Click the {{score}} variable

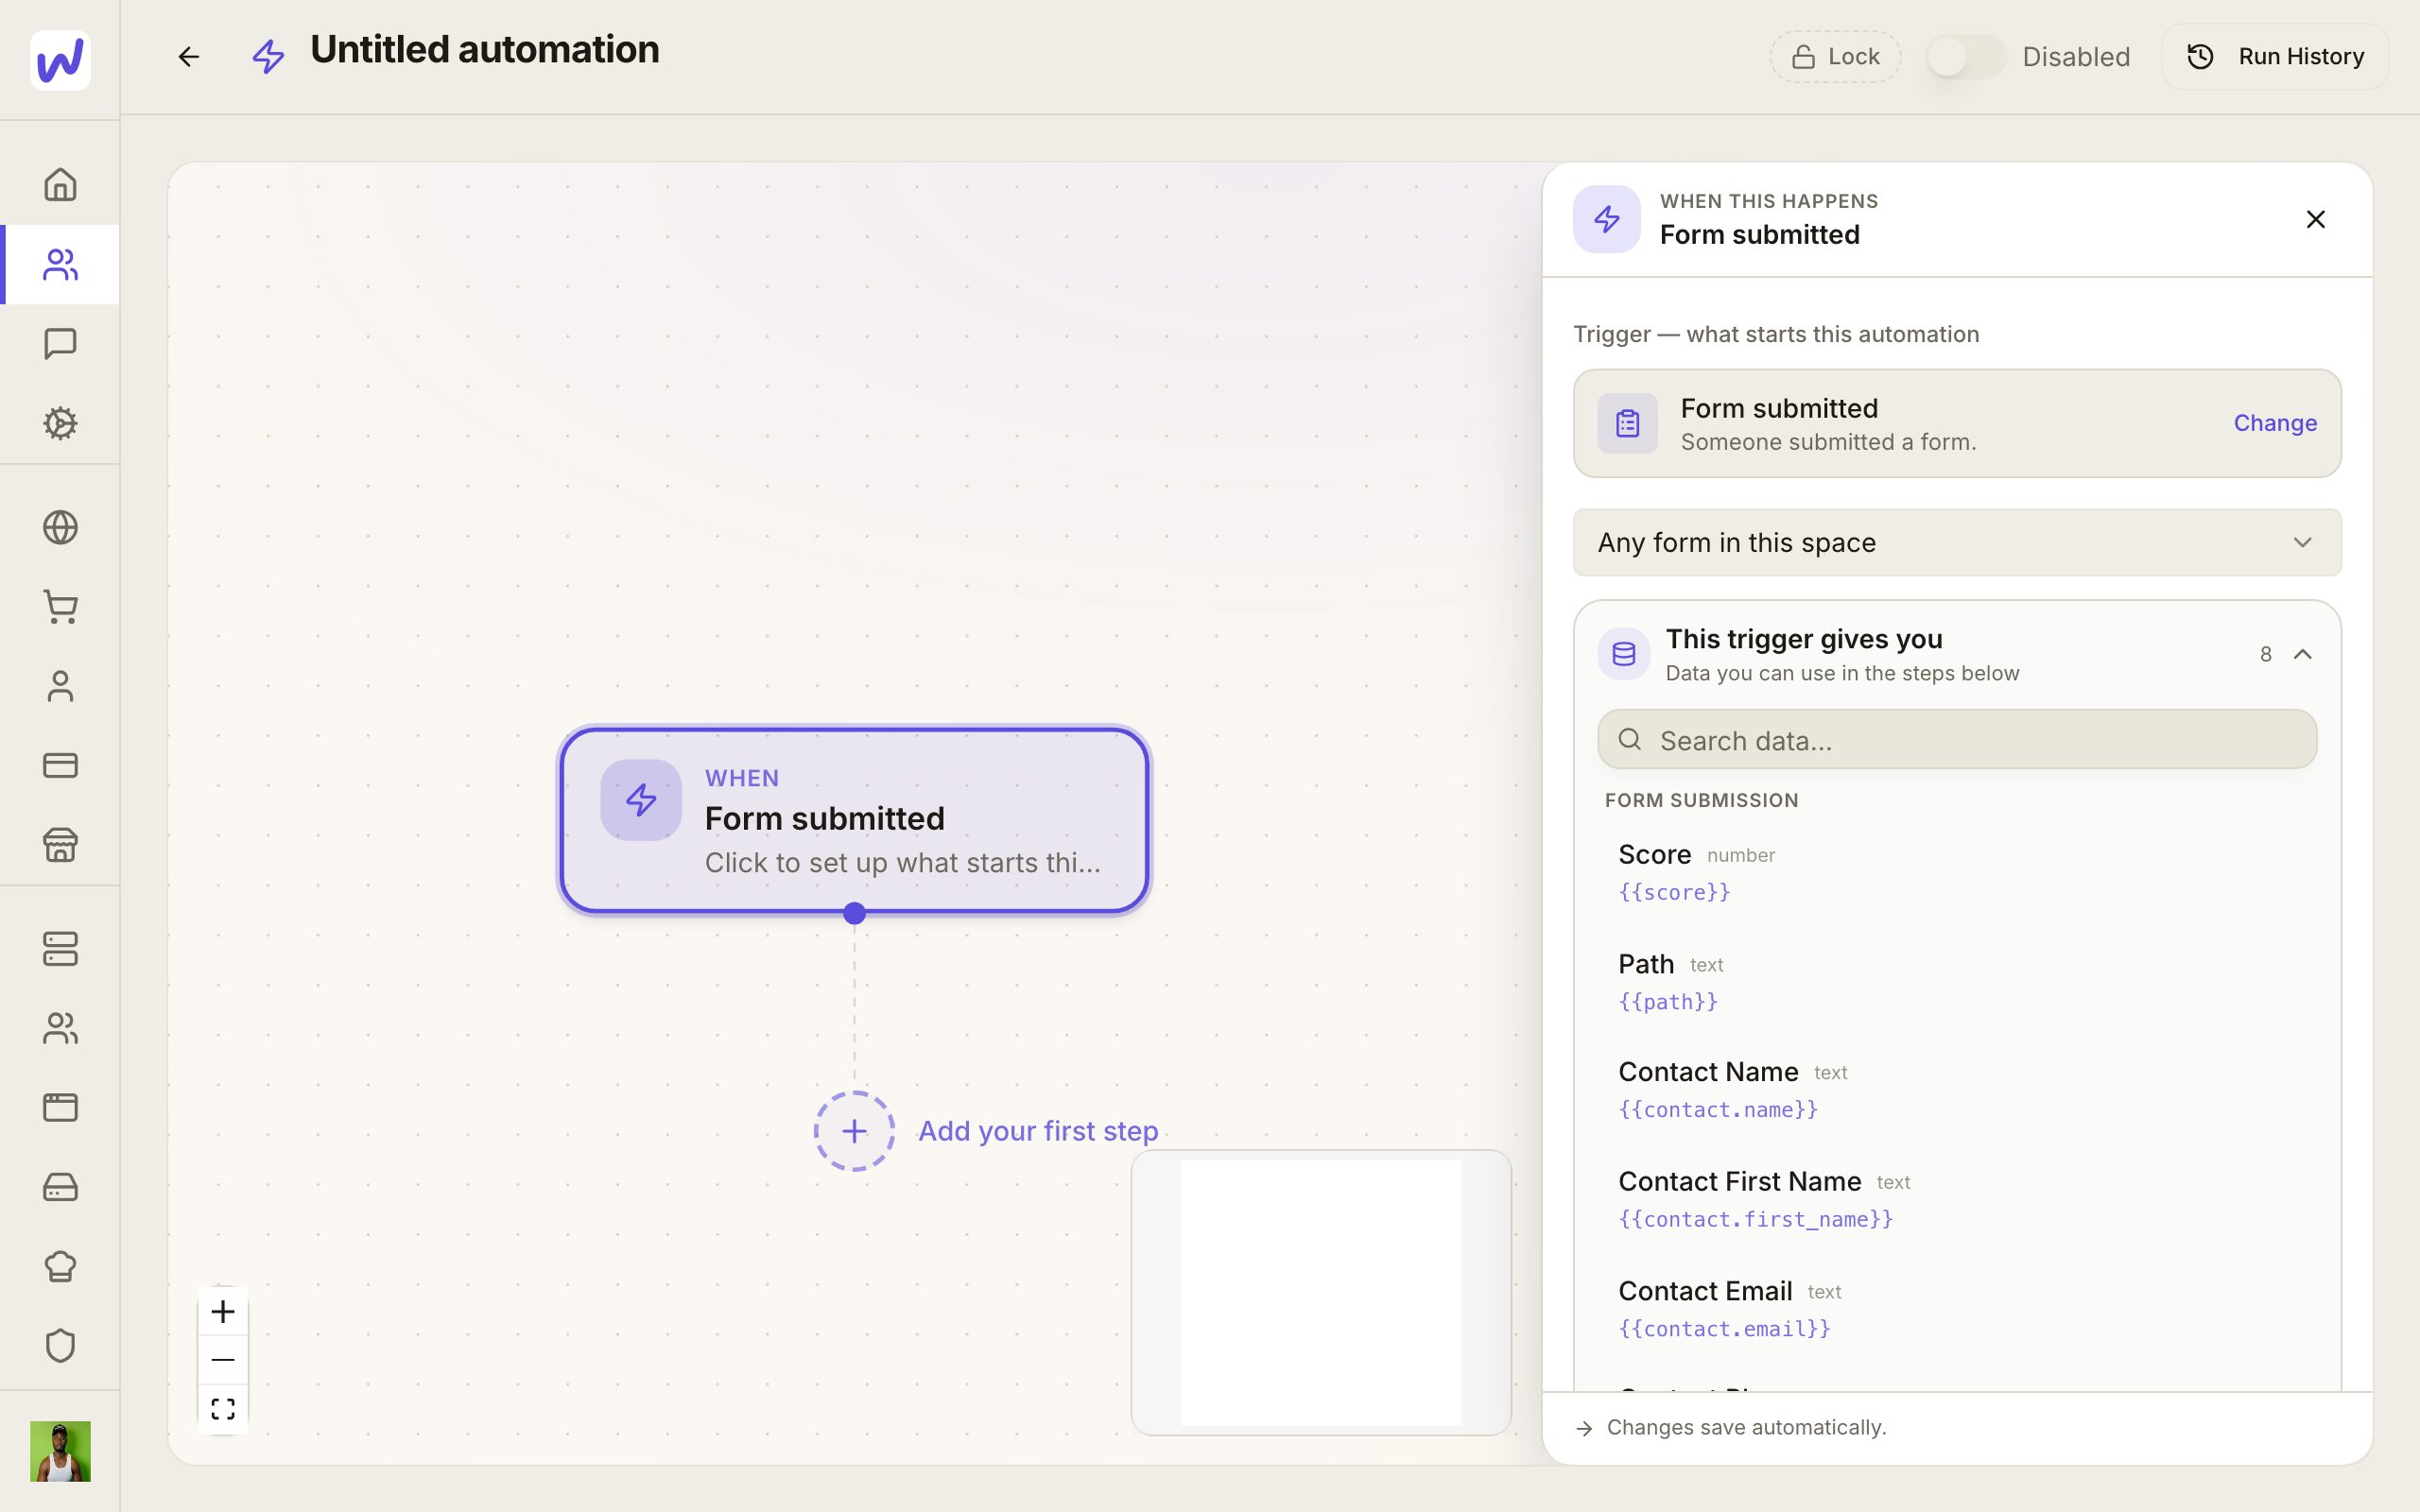click(x=1674, y=892)
